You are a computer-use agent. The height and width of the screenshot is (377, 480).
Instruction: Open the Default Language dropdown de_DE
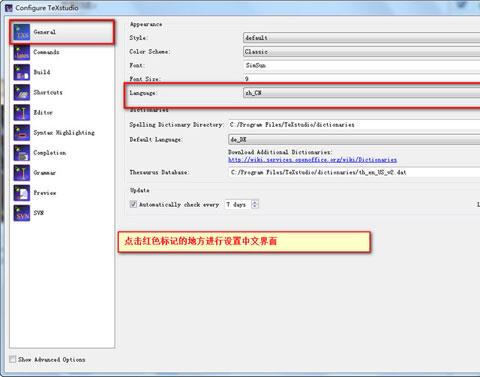pos(354,139)
